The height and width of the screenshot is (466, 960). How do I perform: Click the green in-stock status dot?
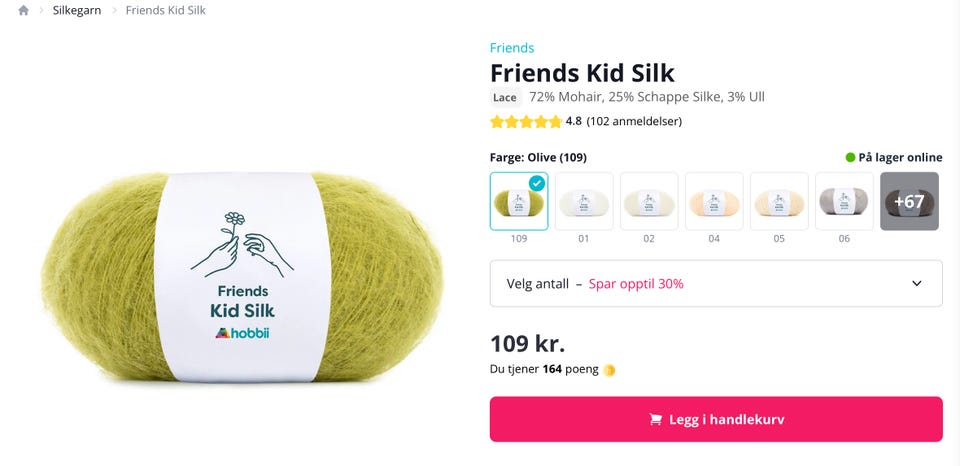point(850,157)
